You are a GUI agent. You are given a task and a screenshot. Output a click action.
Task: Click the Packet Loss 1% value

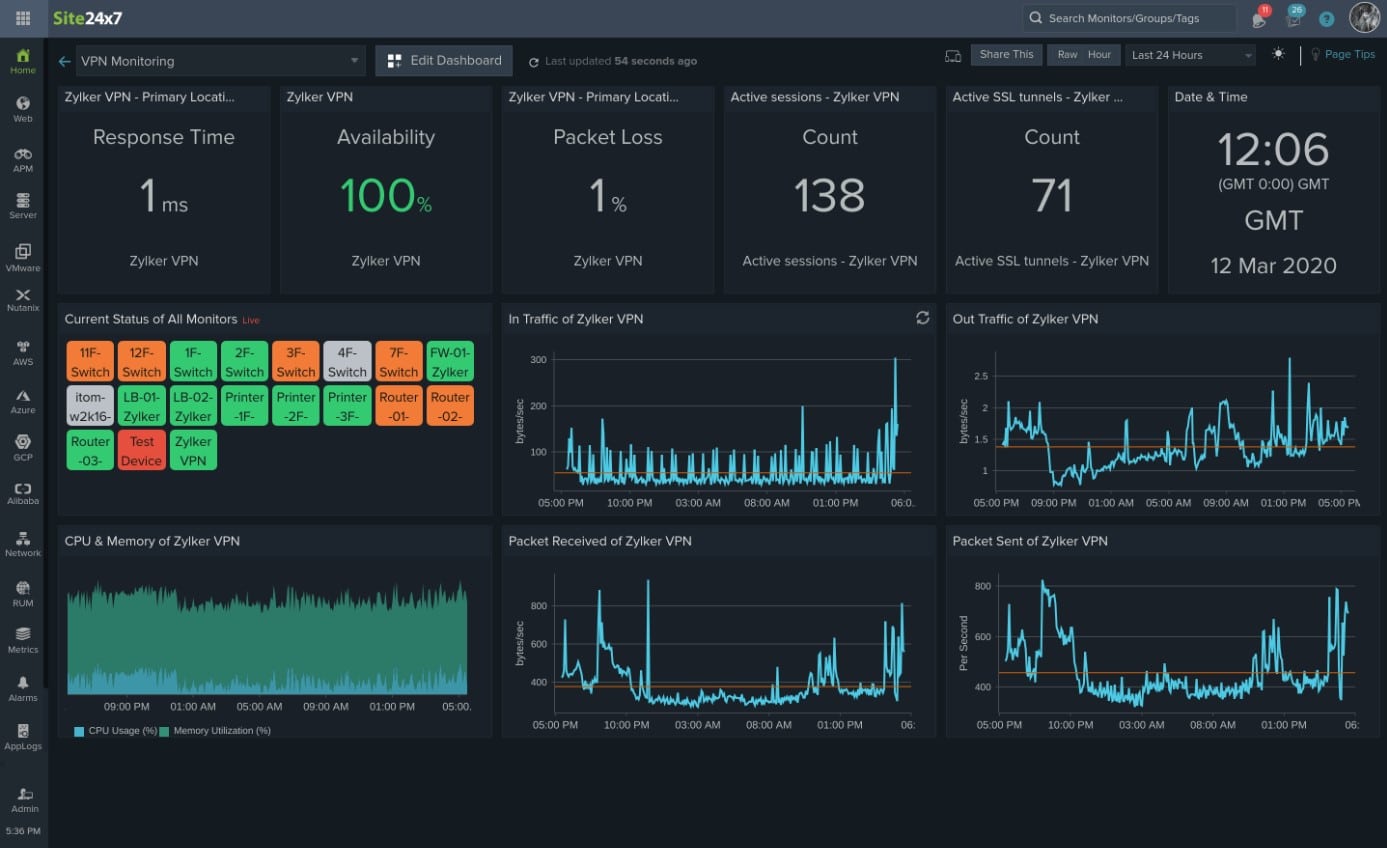[608, 196]
